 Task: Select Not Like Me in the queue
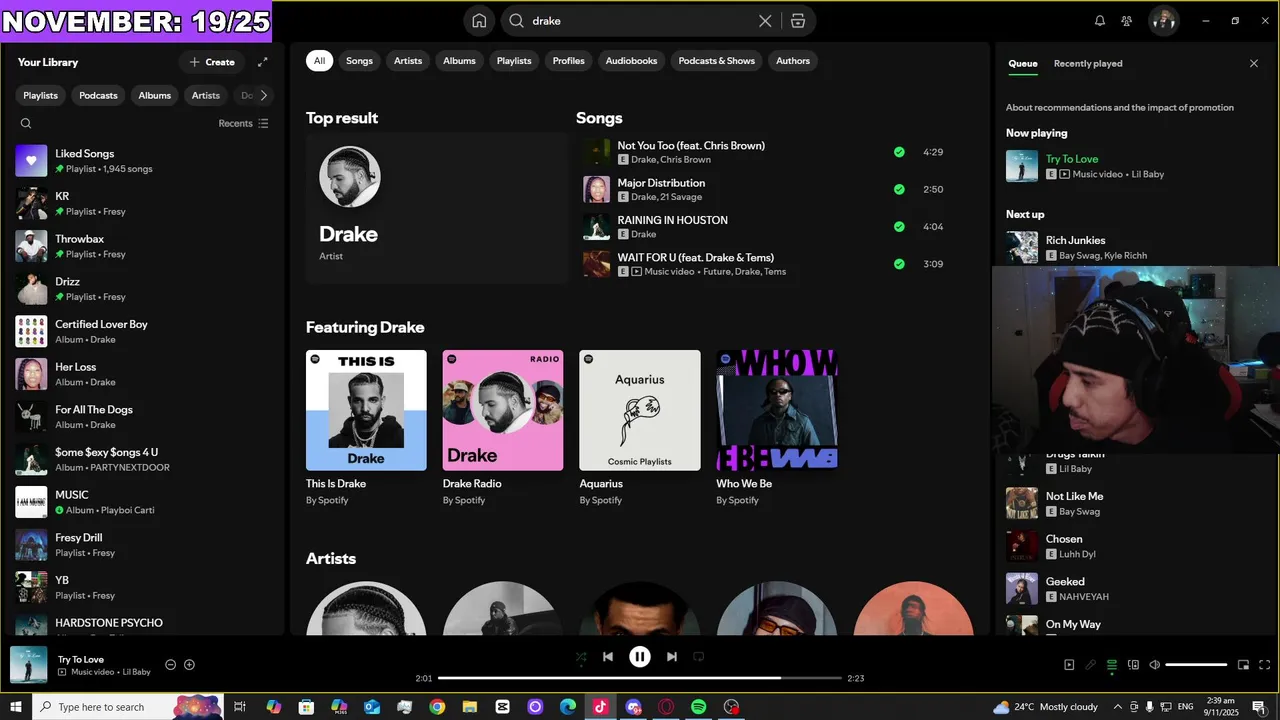click(1132, 503)
